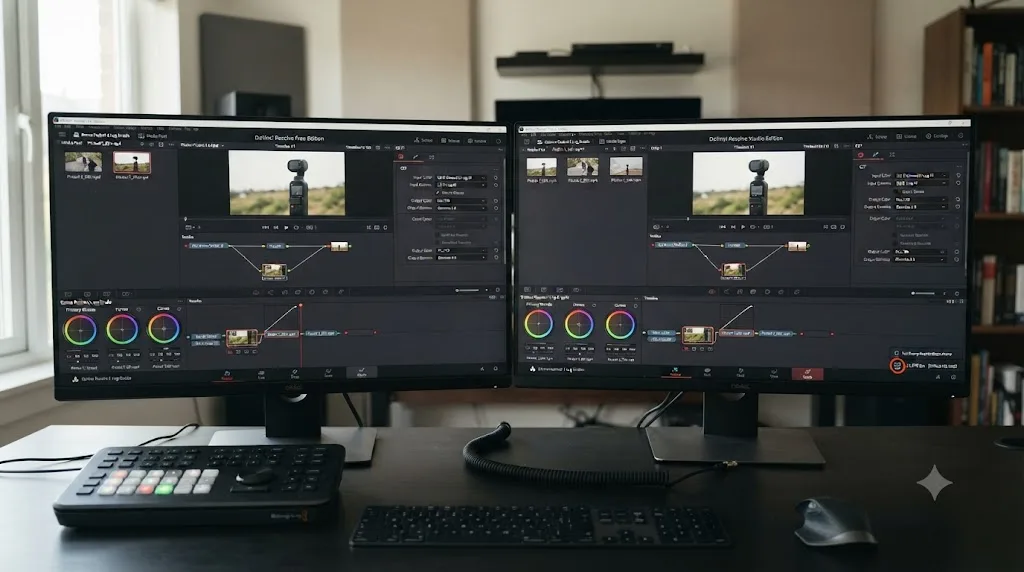Open red circular inspector tab in Free Edition

point(400,157)
